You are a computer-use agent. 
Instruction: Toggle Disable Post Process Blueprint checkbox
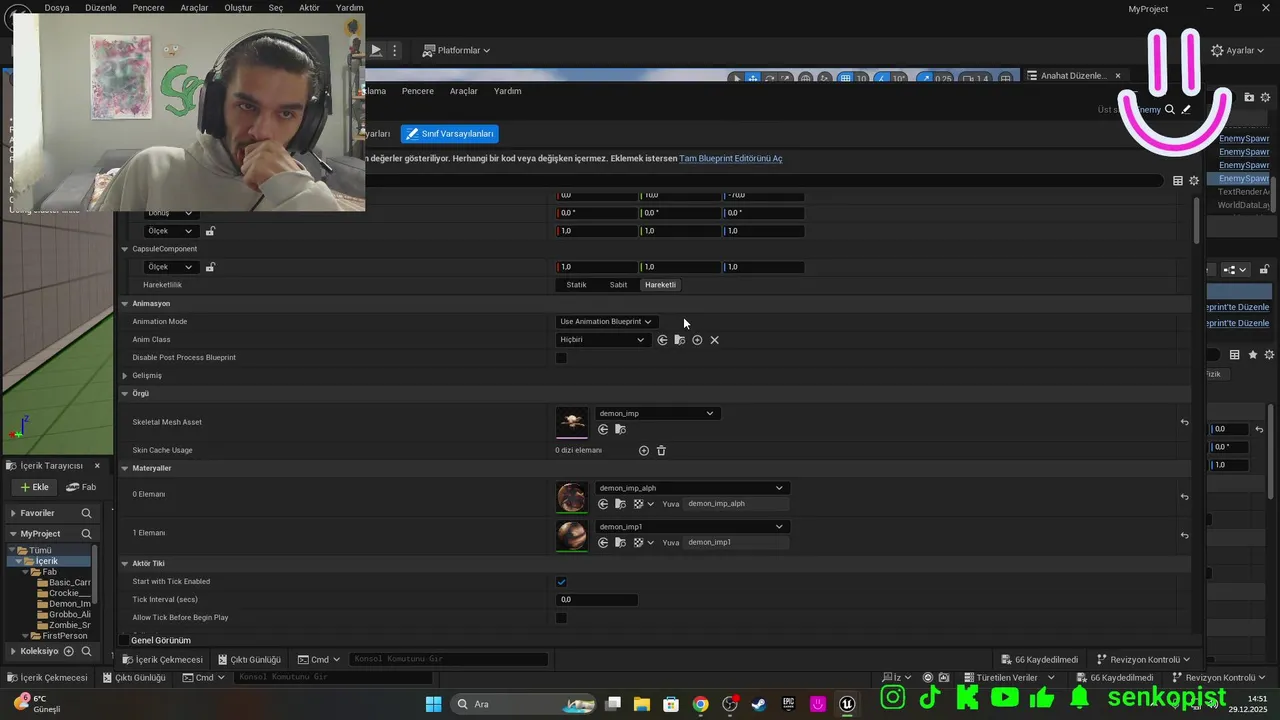[x=561, y=358]
